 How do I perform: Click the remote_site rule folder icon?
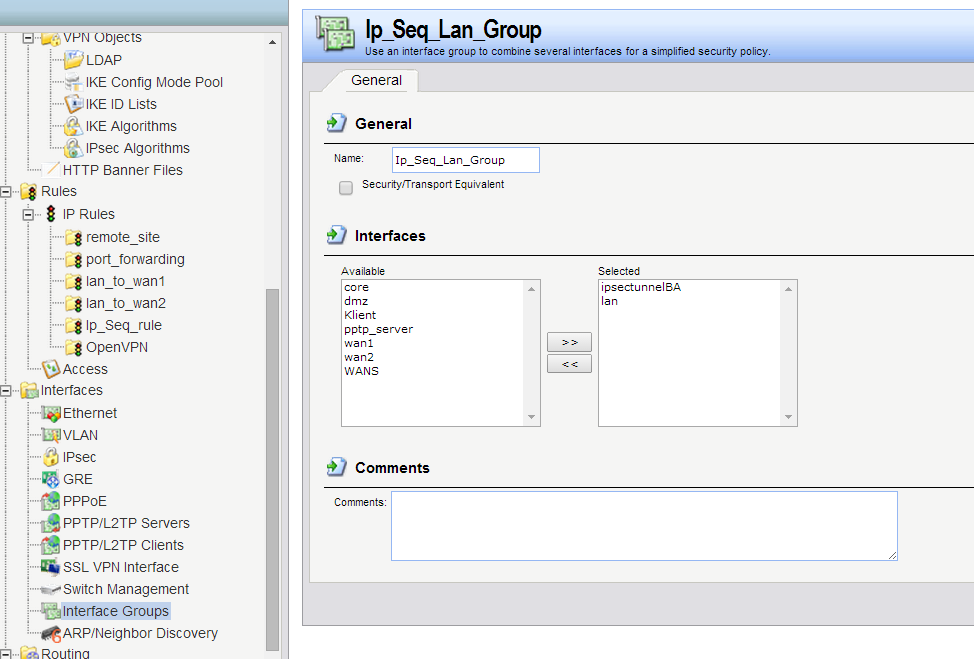[x=73, y=237]
